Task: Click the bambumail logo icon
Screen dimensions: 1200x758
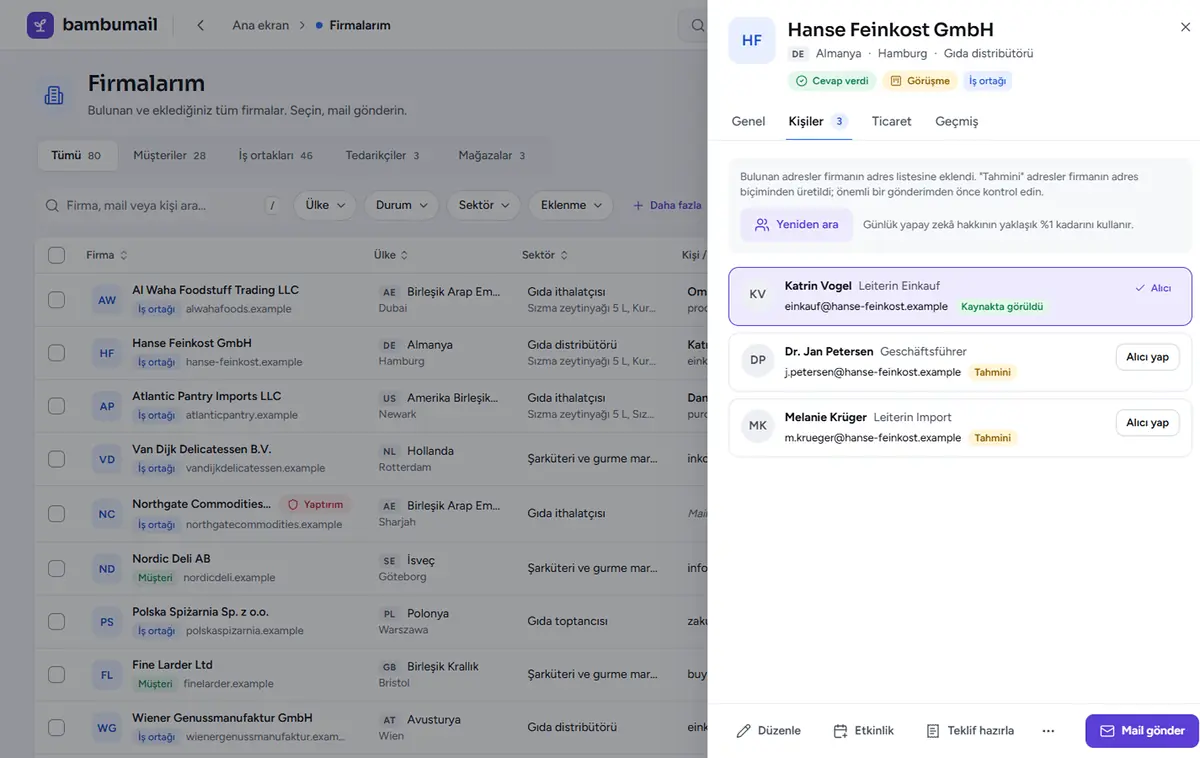Action: [x=40, y=25]
